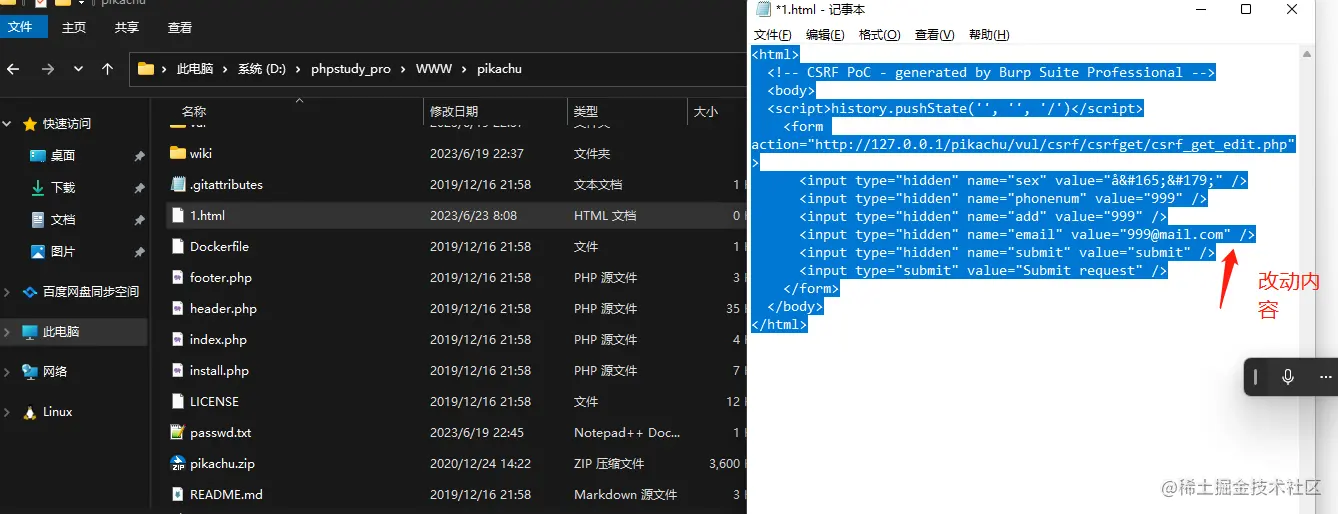Expand the 此电脑 tree node

7,331
